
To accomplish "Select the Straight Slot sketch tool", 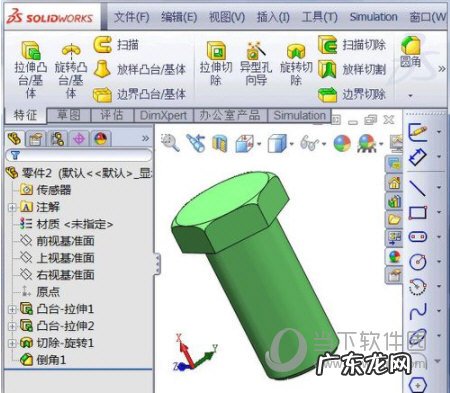I will (418, 237).
